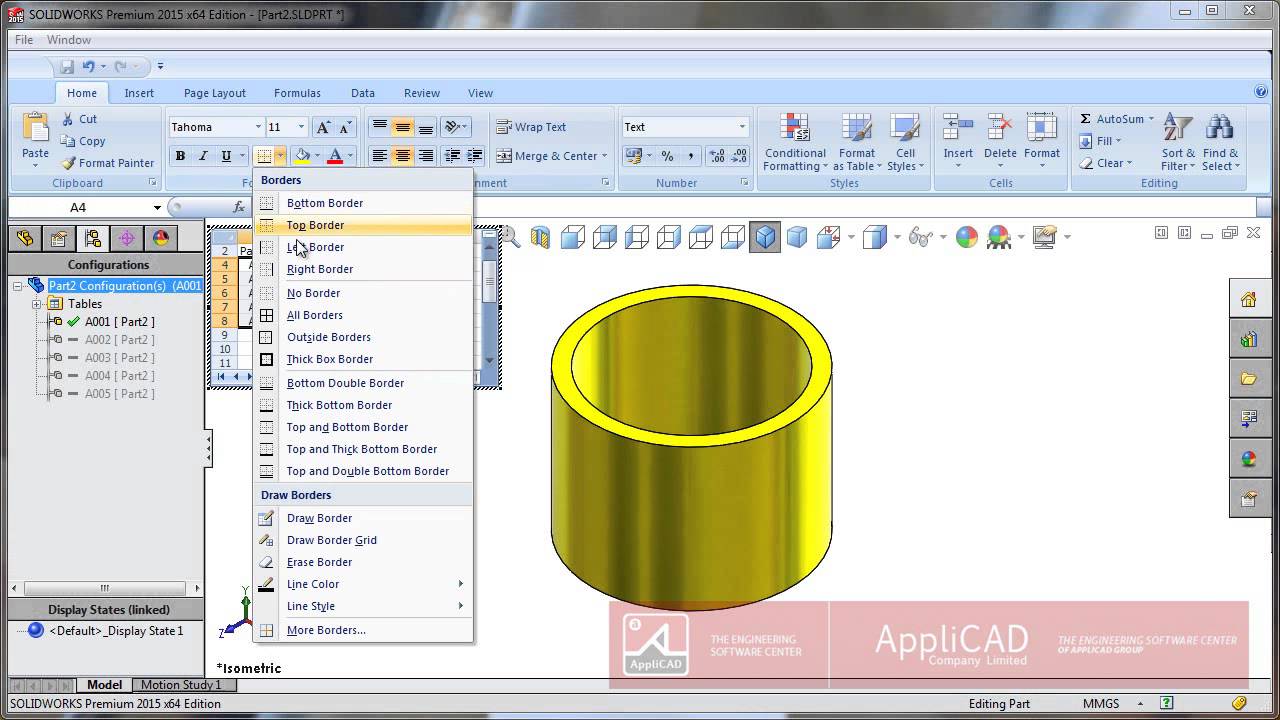Click the AutoSum button
Viewport: 1280px width, 720px height.
[1116, 119]
